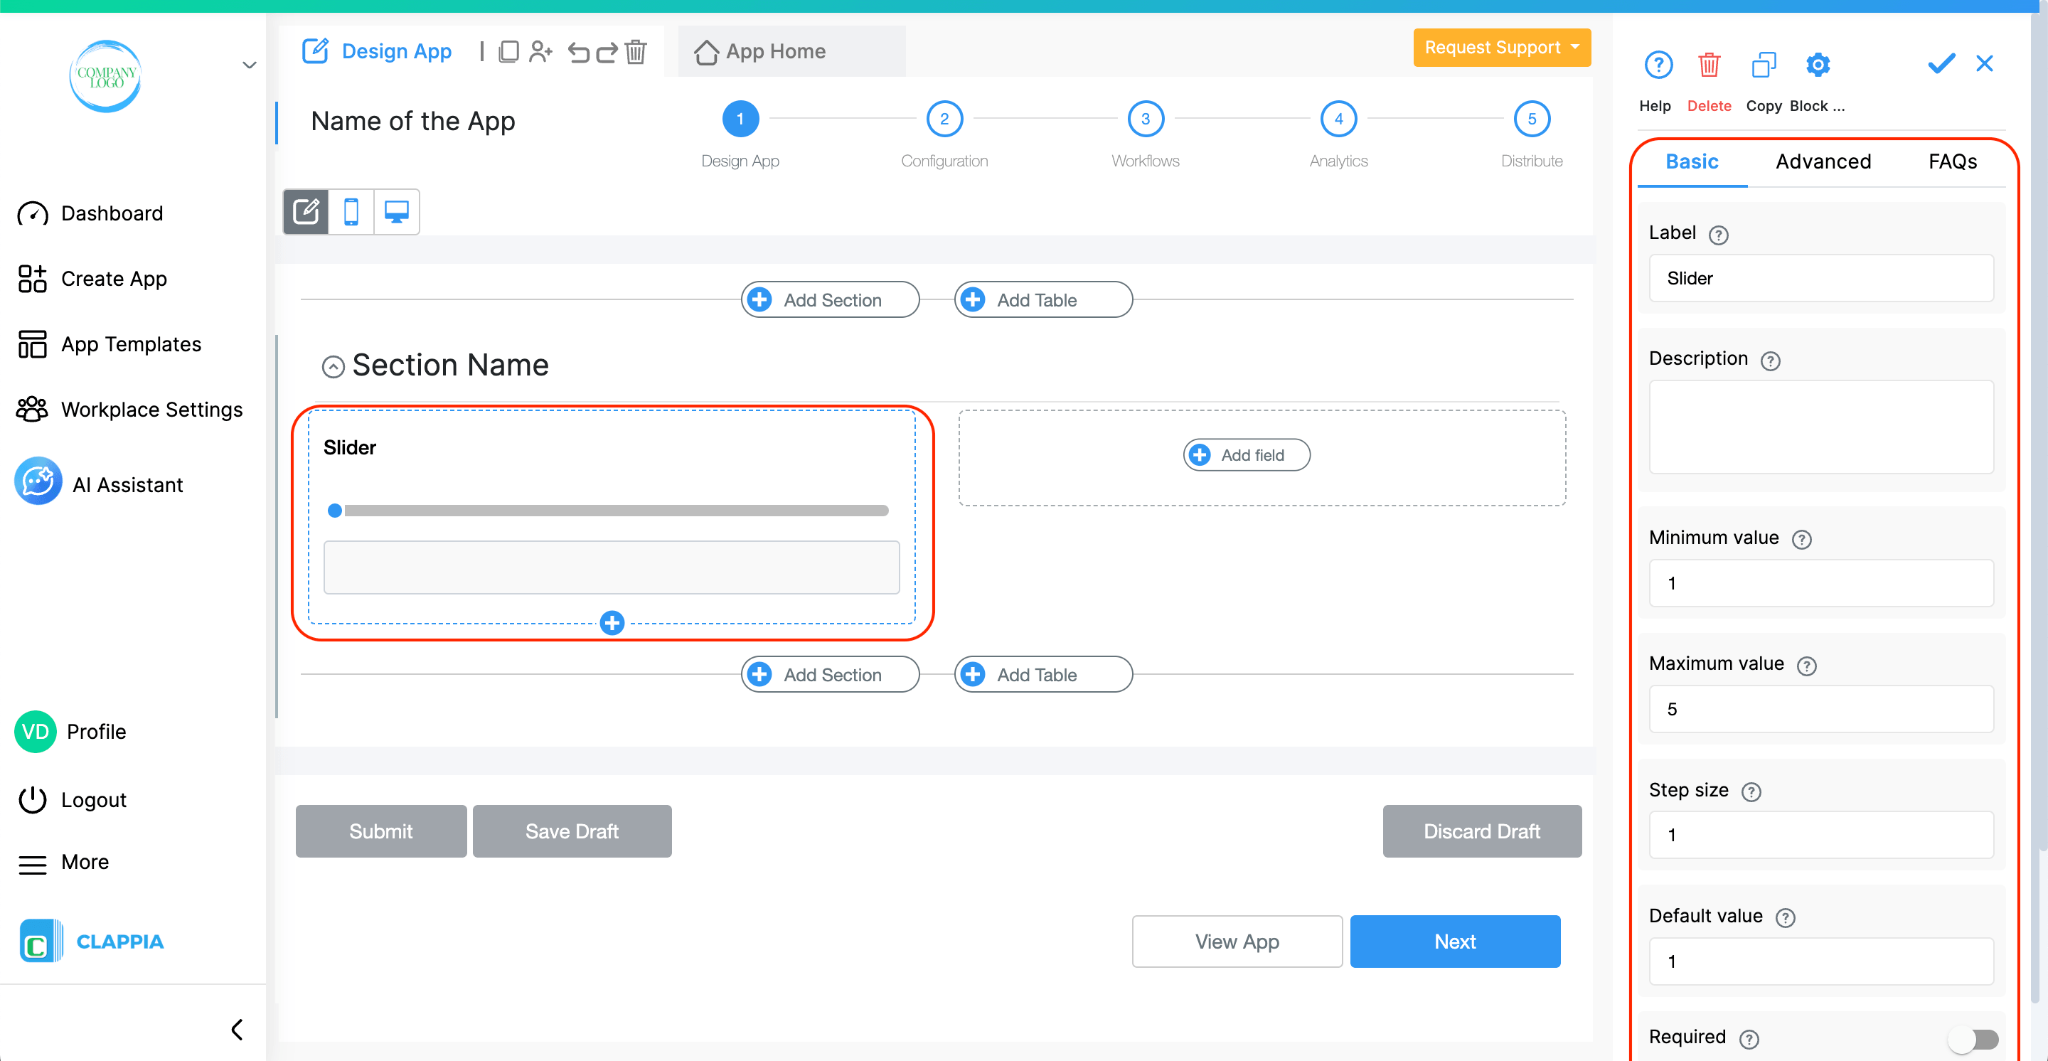
Task: Open the Request Support dropdown
Action: point(1502,47)
